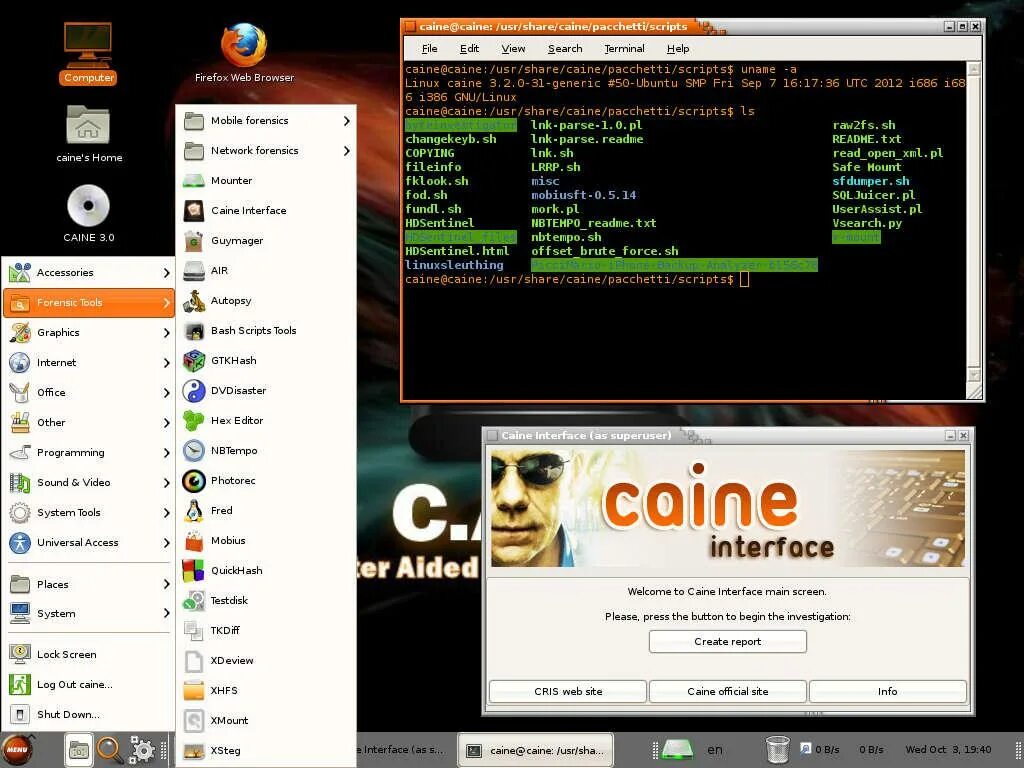Click the Caine official site button
1024x768 pixels.
coord(728,691)
